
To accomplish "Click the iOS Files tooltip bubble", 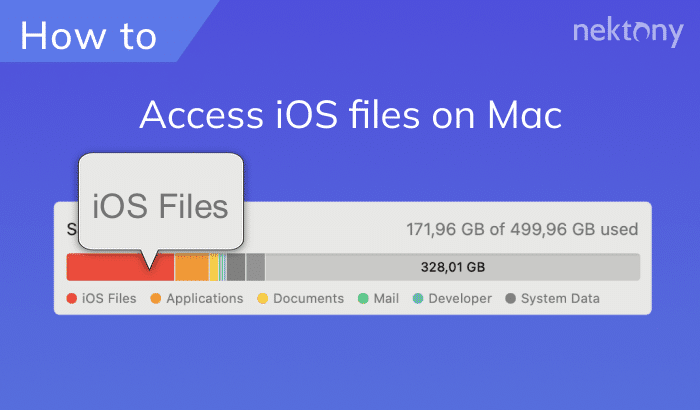I will (x=160, y=207).
